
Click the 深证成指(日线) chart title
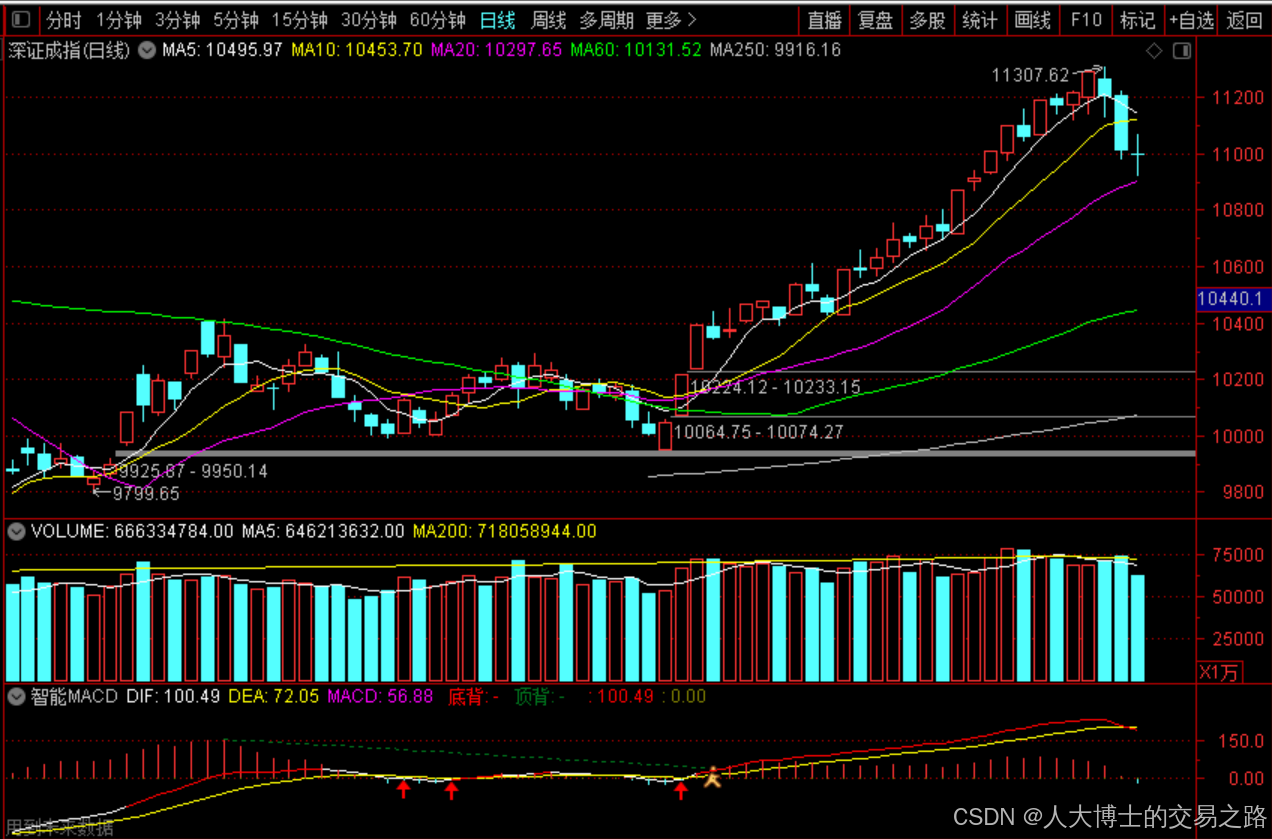click(69, 50)
